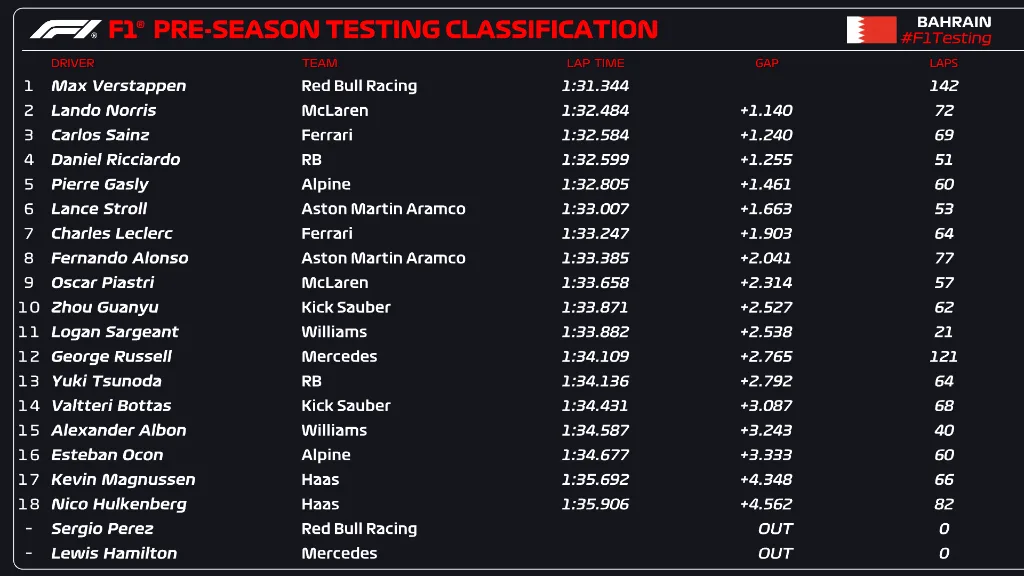Image resolution: width=1024 pixels, height=576 pixels.
Task: Click the Pre-Season Testing Classification title
Action: (x=405, y=30)
